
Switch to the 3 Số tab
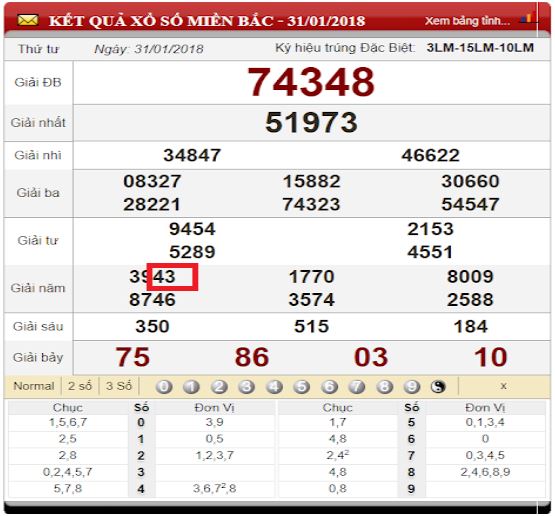[119, 386]
